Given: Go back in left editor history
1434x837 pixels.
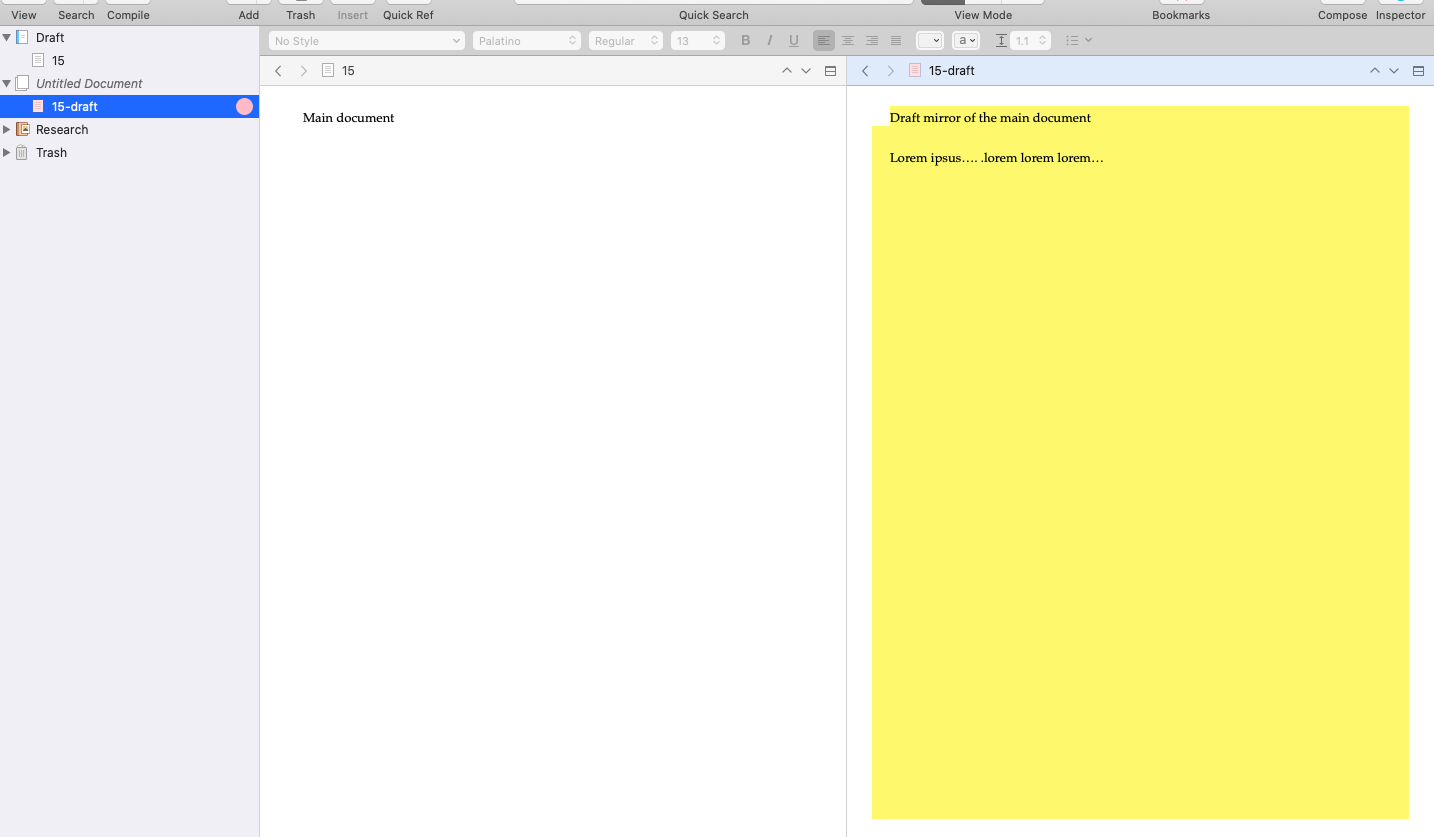Looking at the screenshot, I should (278, 71).
